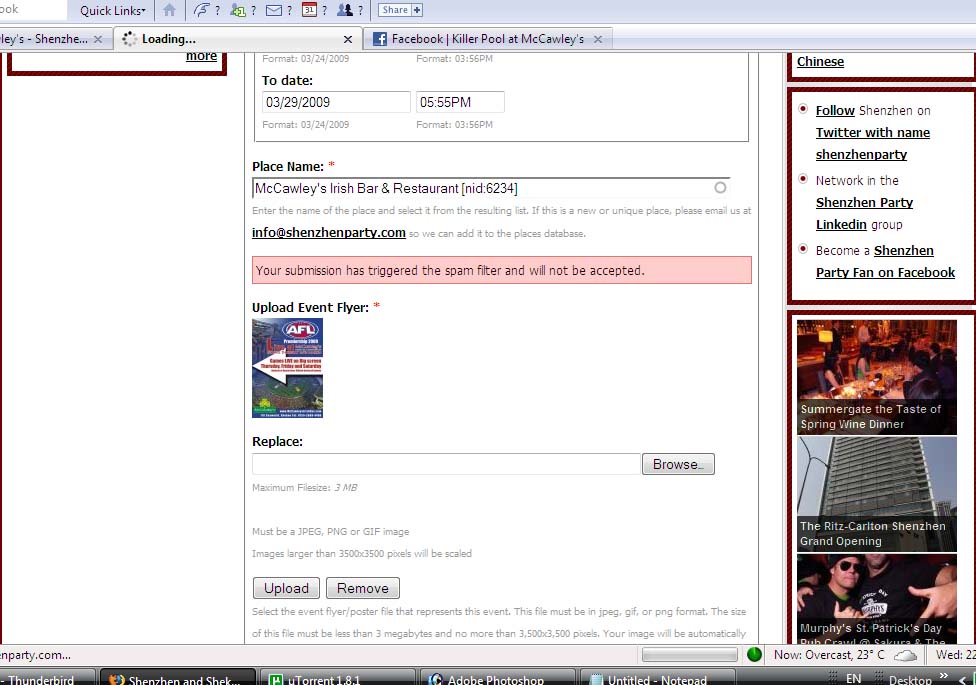Switch to Untitled - Notepad in taskbar
976x685 pixels.
click(657, 678)
